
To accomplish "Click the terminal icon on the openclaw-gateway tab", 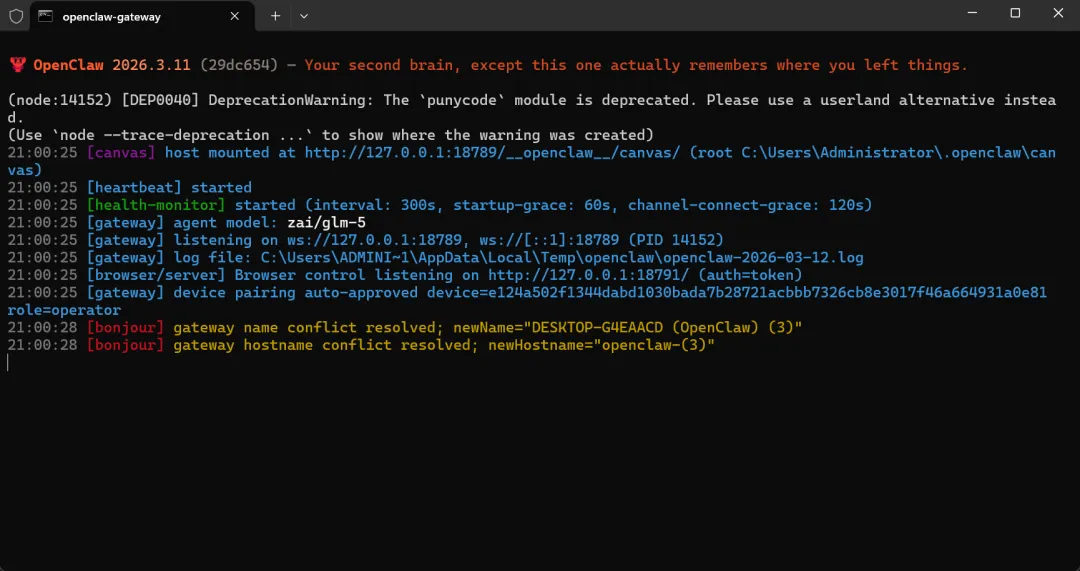I will (x=45, y=16).
